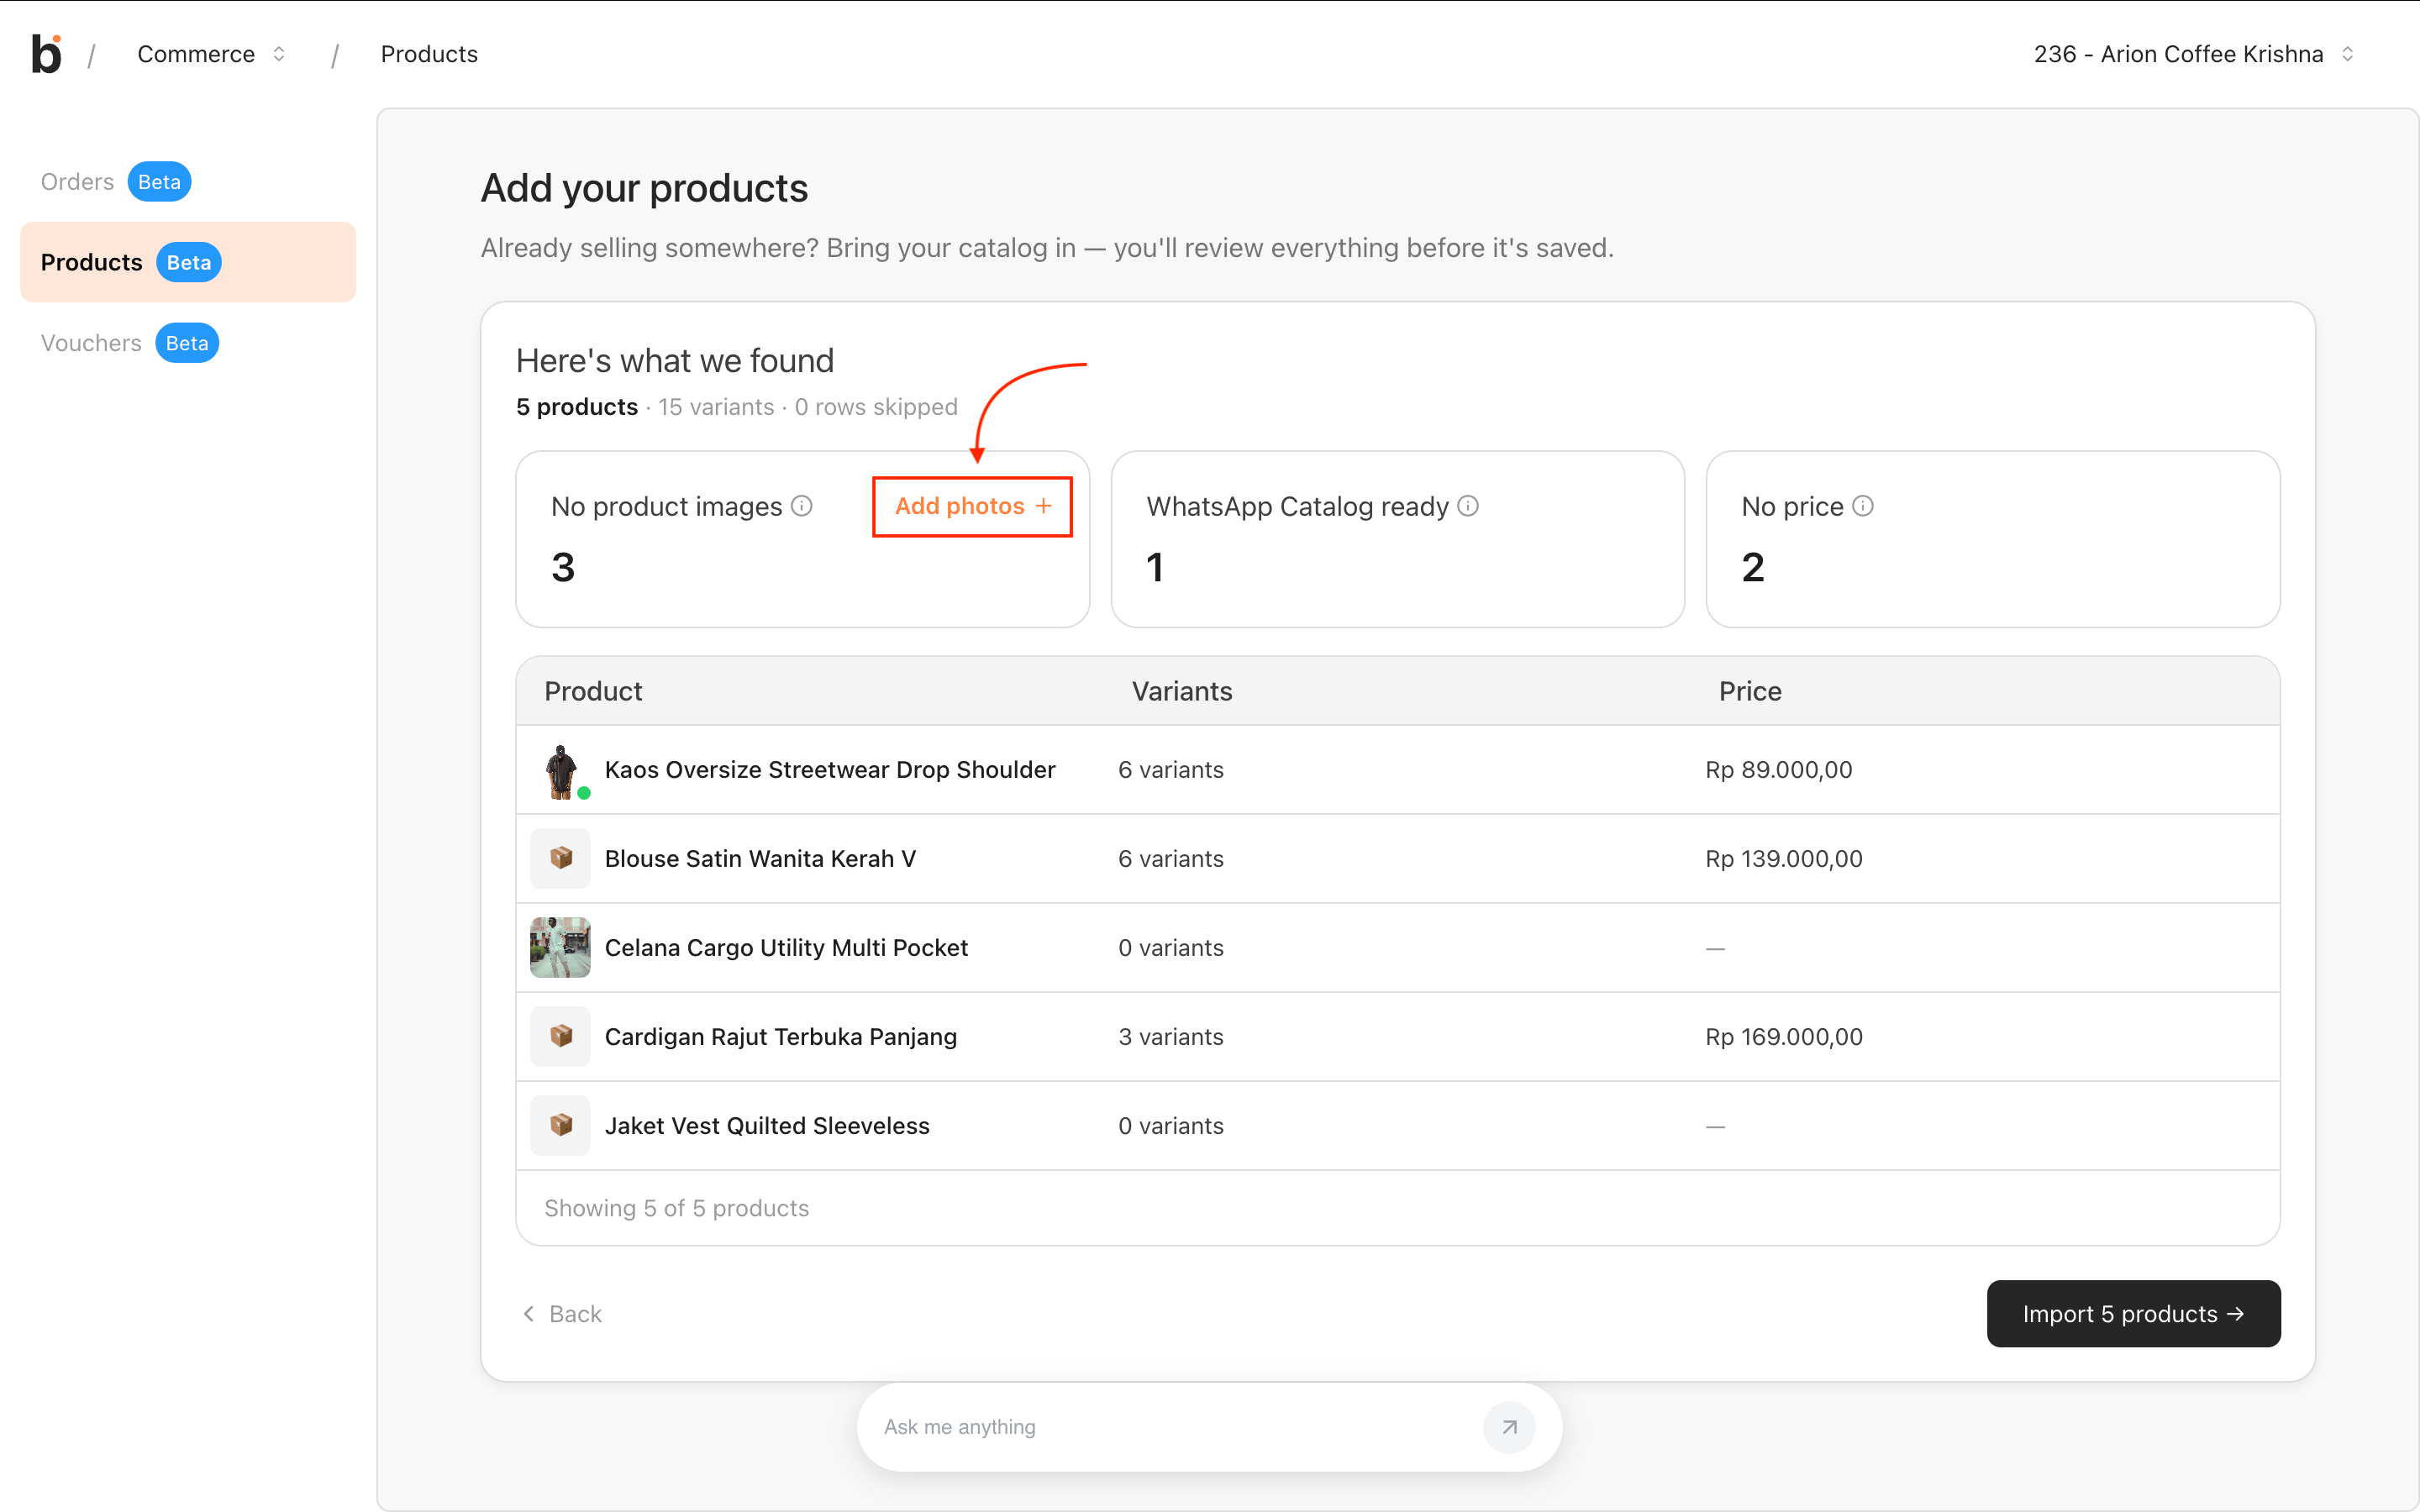Viewport: 2420px width, 1512px height.
Task: Click the Blouse Satin Wanita placeholder box icon
Action: click(x=560, y=859)
